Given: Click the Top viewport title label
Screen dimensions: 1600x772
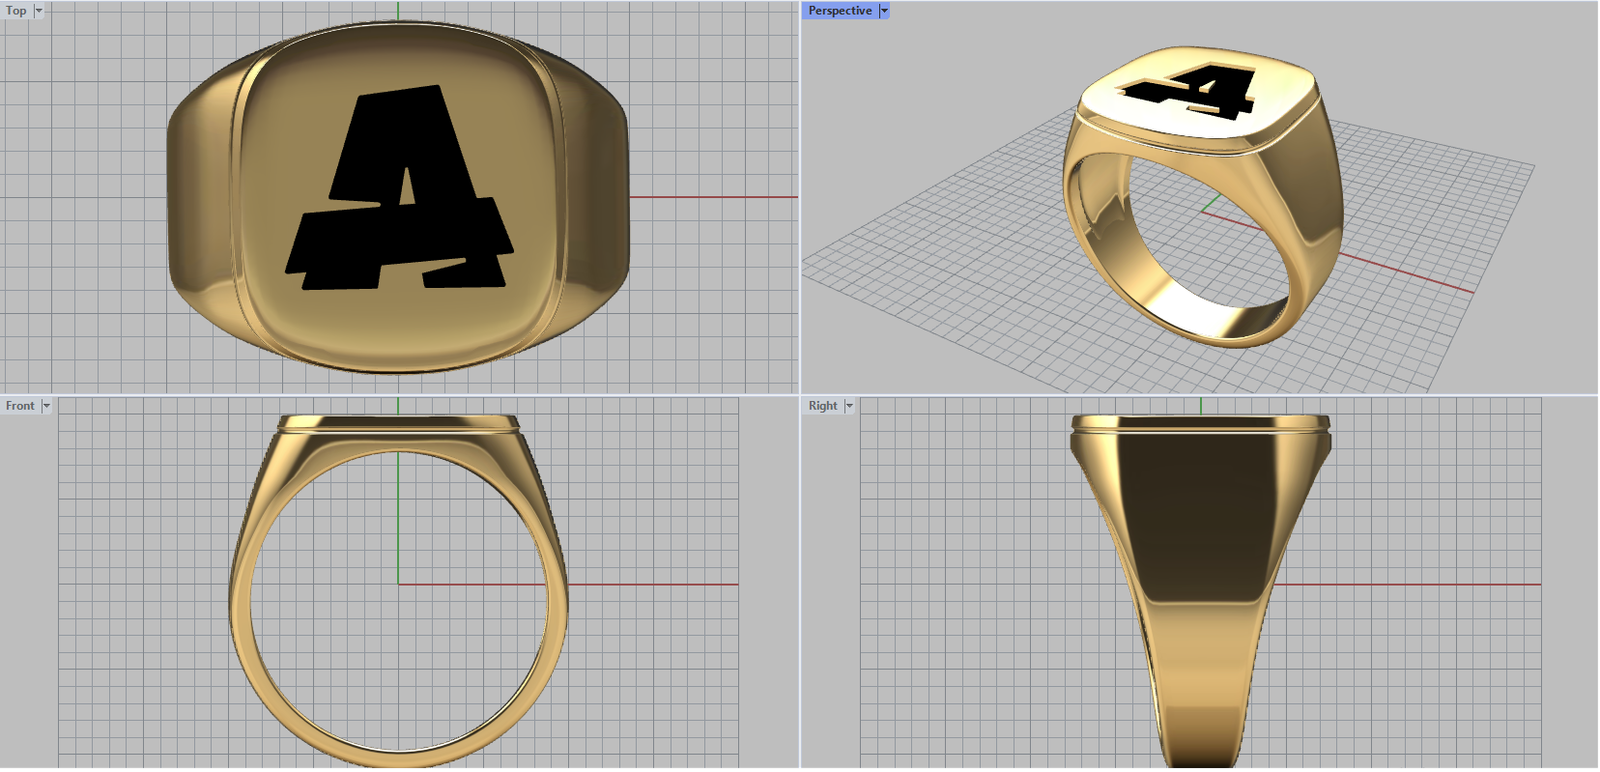Looking at the screenshot, I should pyautogui.click(x=16, y=11).
